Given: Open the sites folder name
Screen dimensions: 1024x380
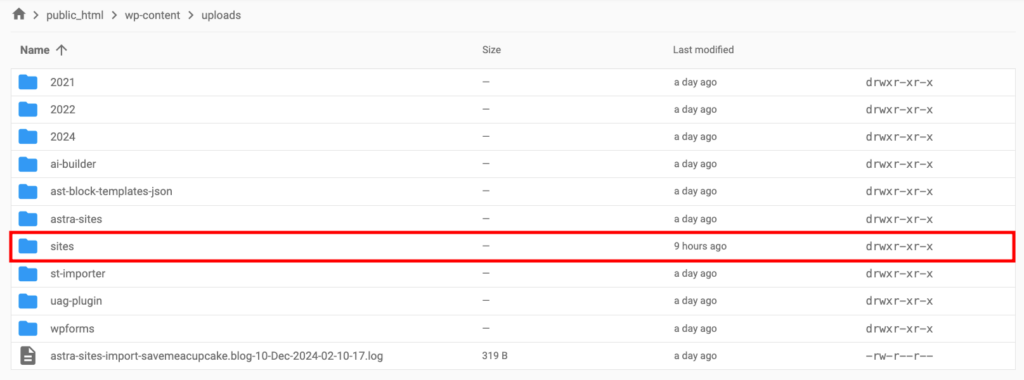Looking at the screenshot, I should point(62,246).
